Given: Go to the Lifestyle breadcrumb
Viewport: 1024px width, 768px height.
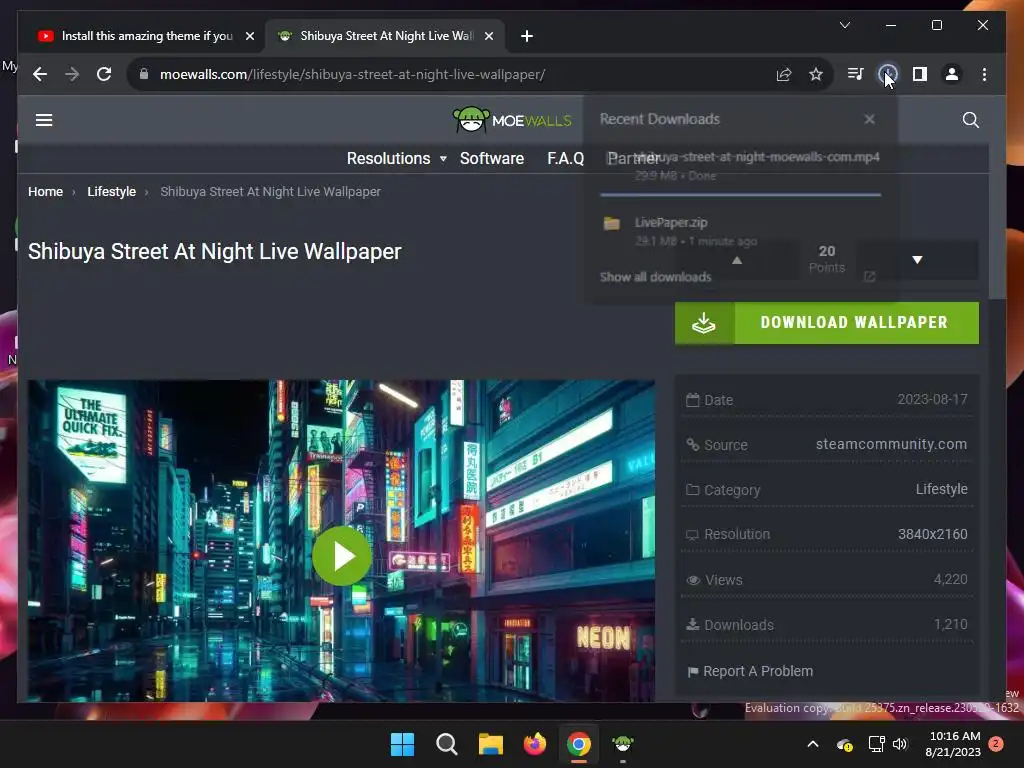Looking at the screenshot, I should 112,191.
